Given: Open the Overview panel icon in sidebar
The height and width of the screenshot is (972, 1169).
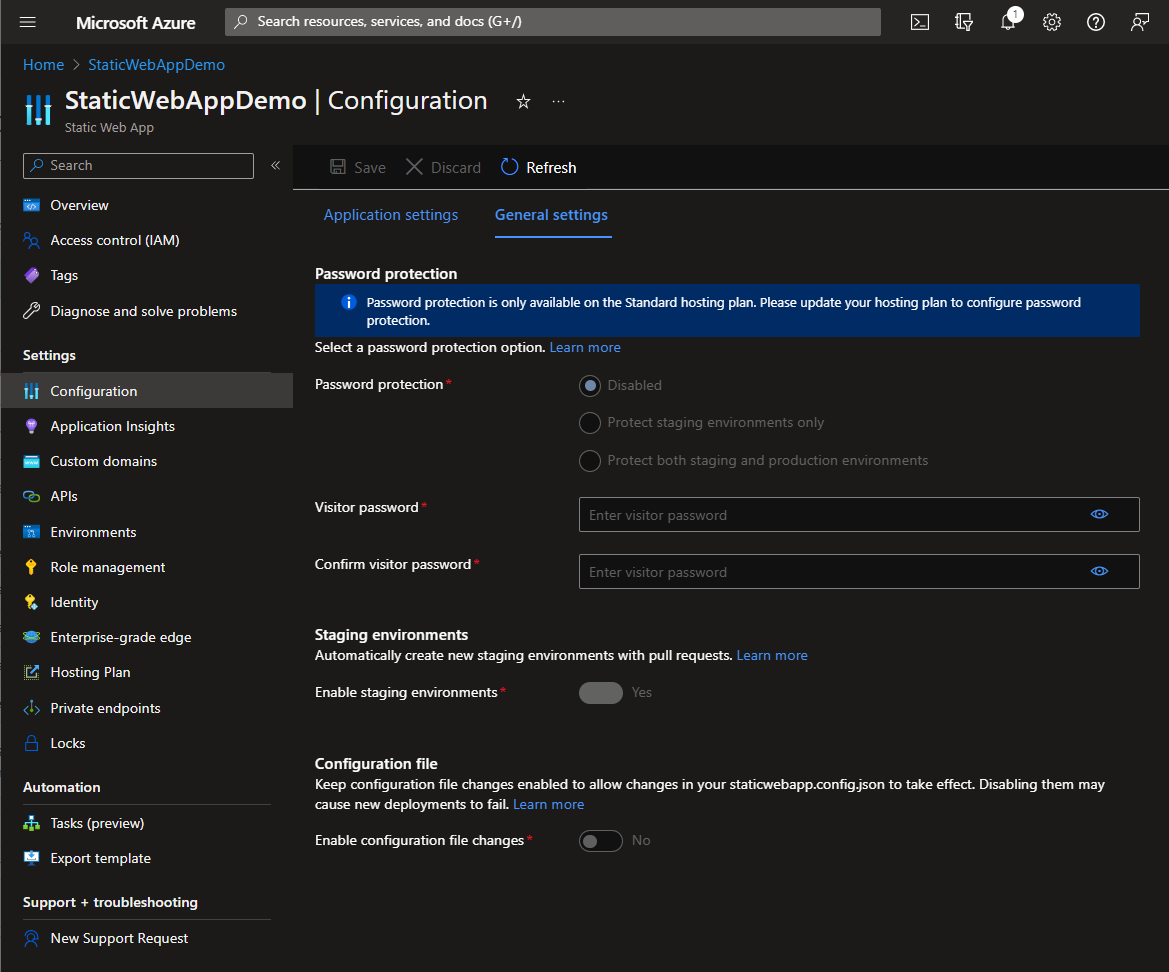Looking at the screenshot, I should coord(33,205).
